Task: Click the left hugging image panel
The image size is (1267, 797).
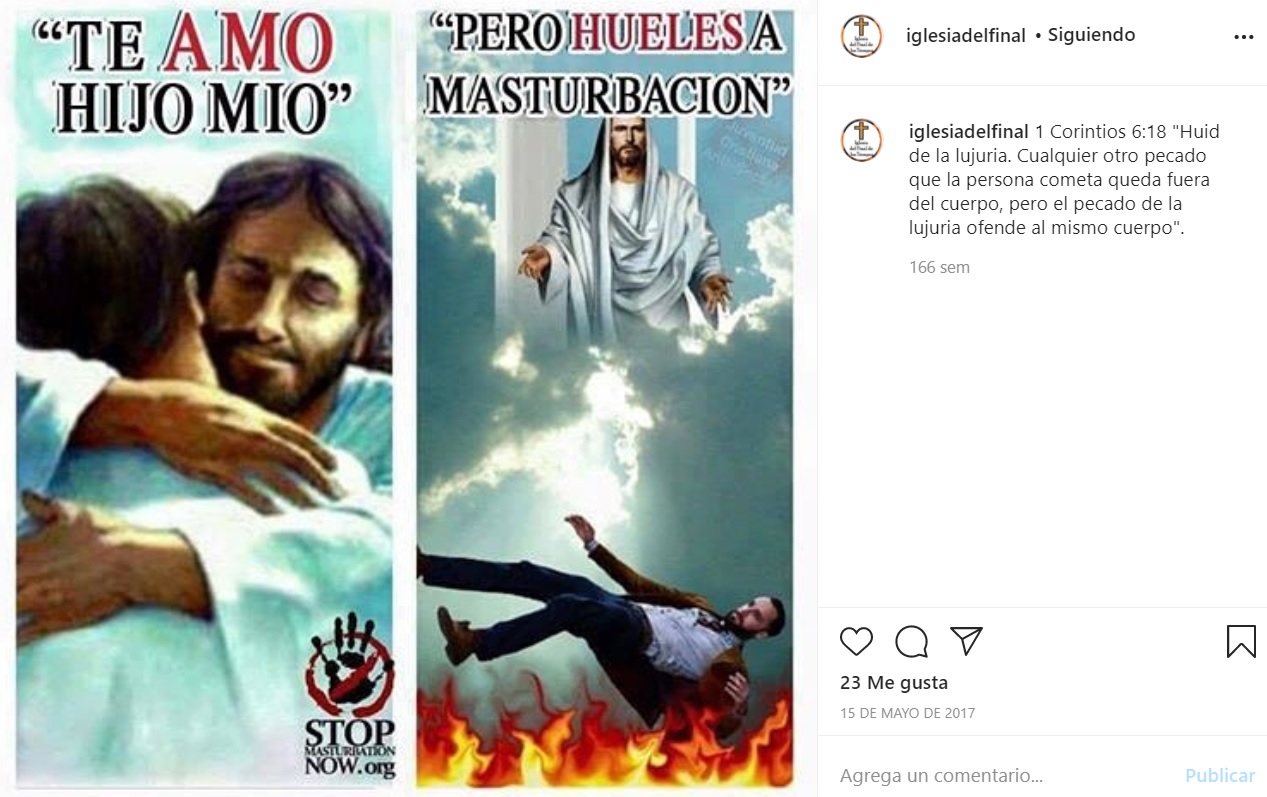Action: 204,398
